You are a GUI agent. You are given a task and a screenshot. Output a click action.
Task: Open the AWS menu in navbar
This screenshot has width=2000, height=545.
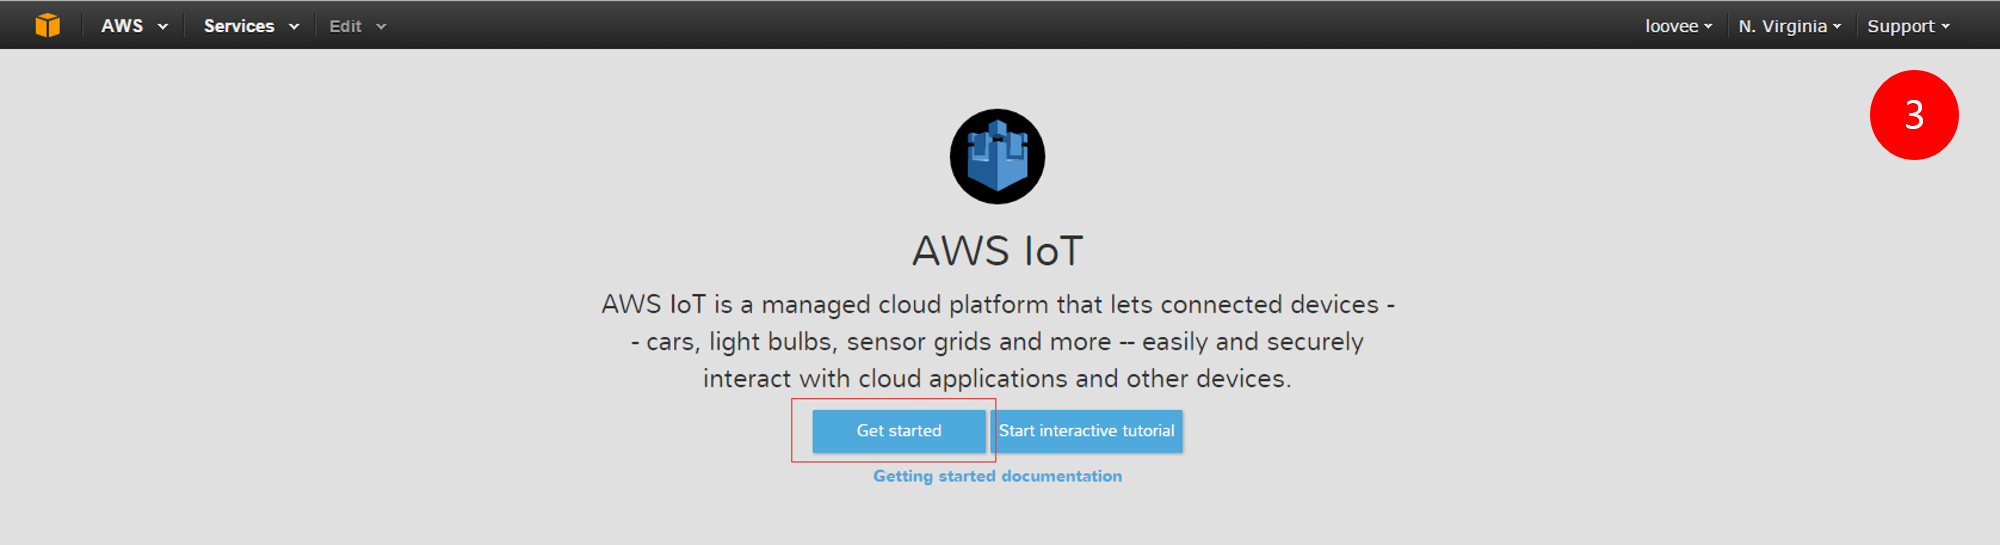(x=134, y=26)
